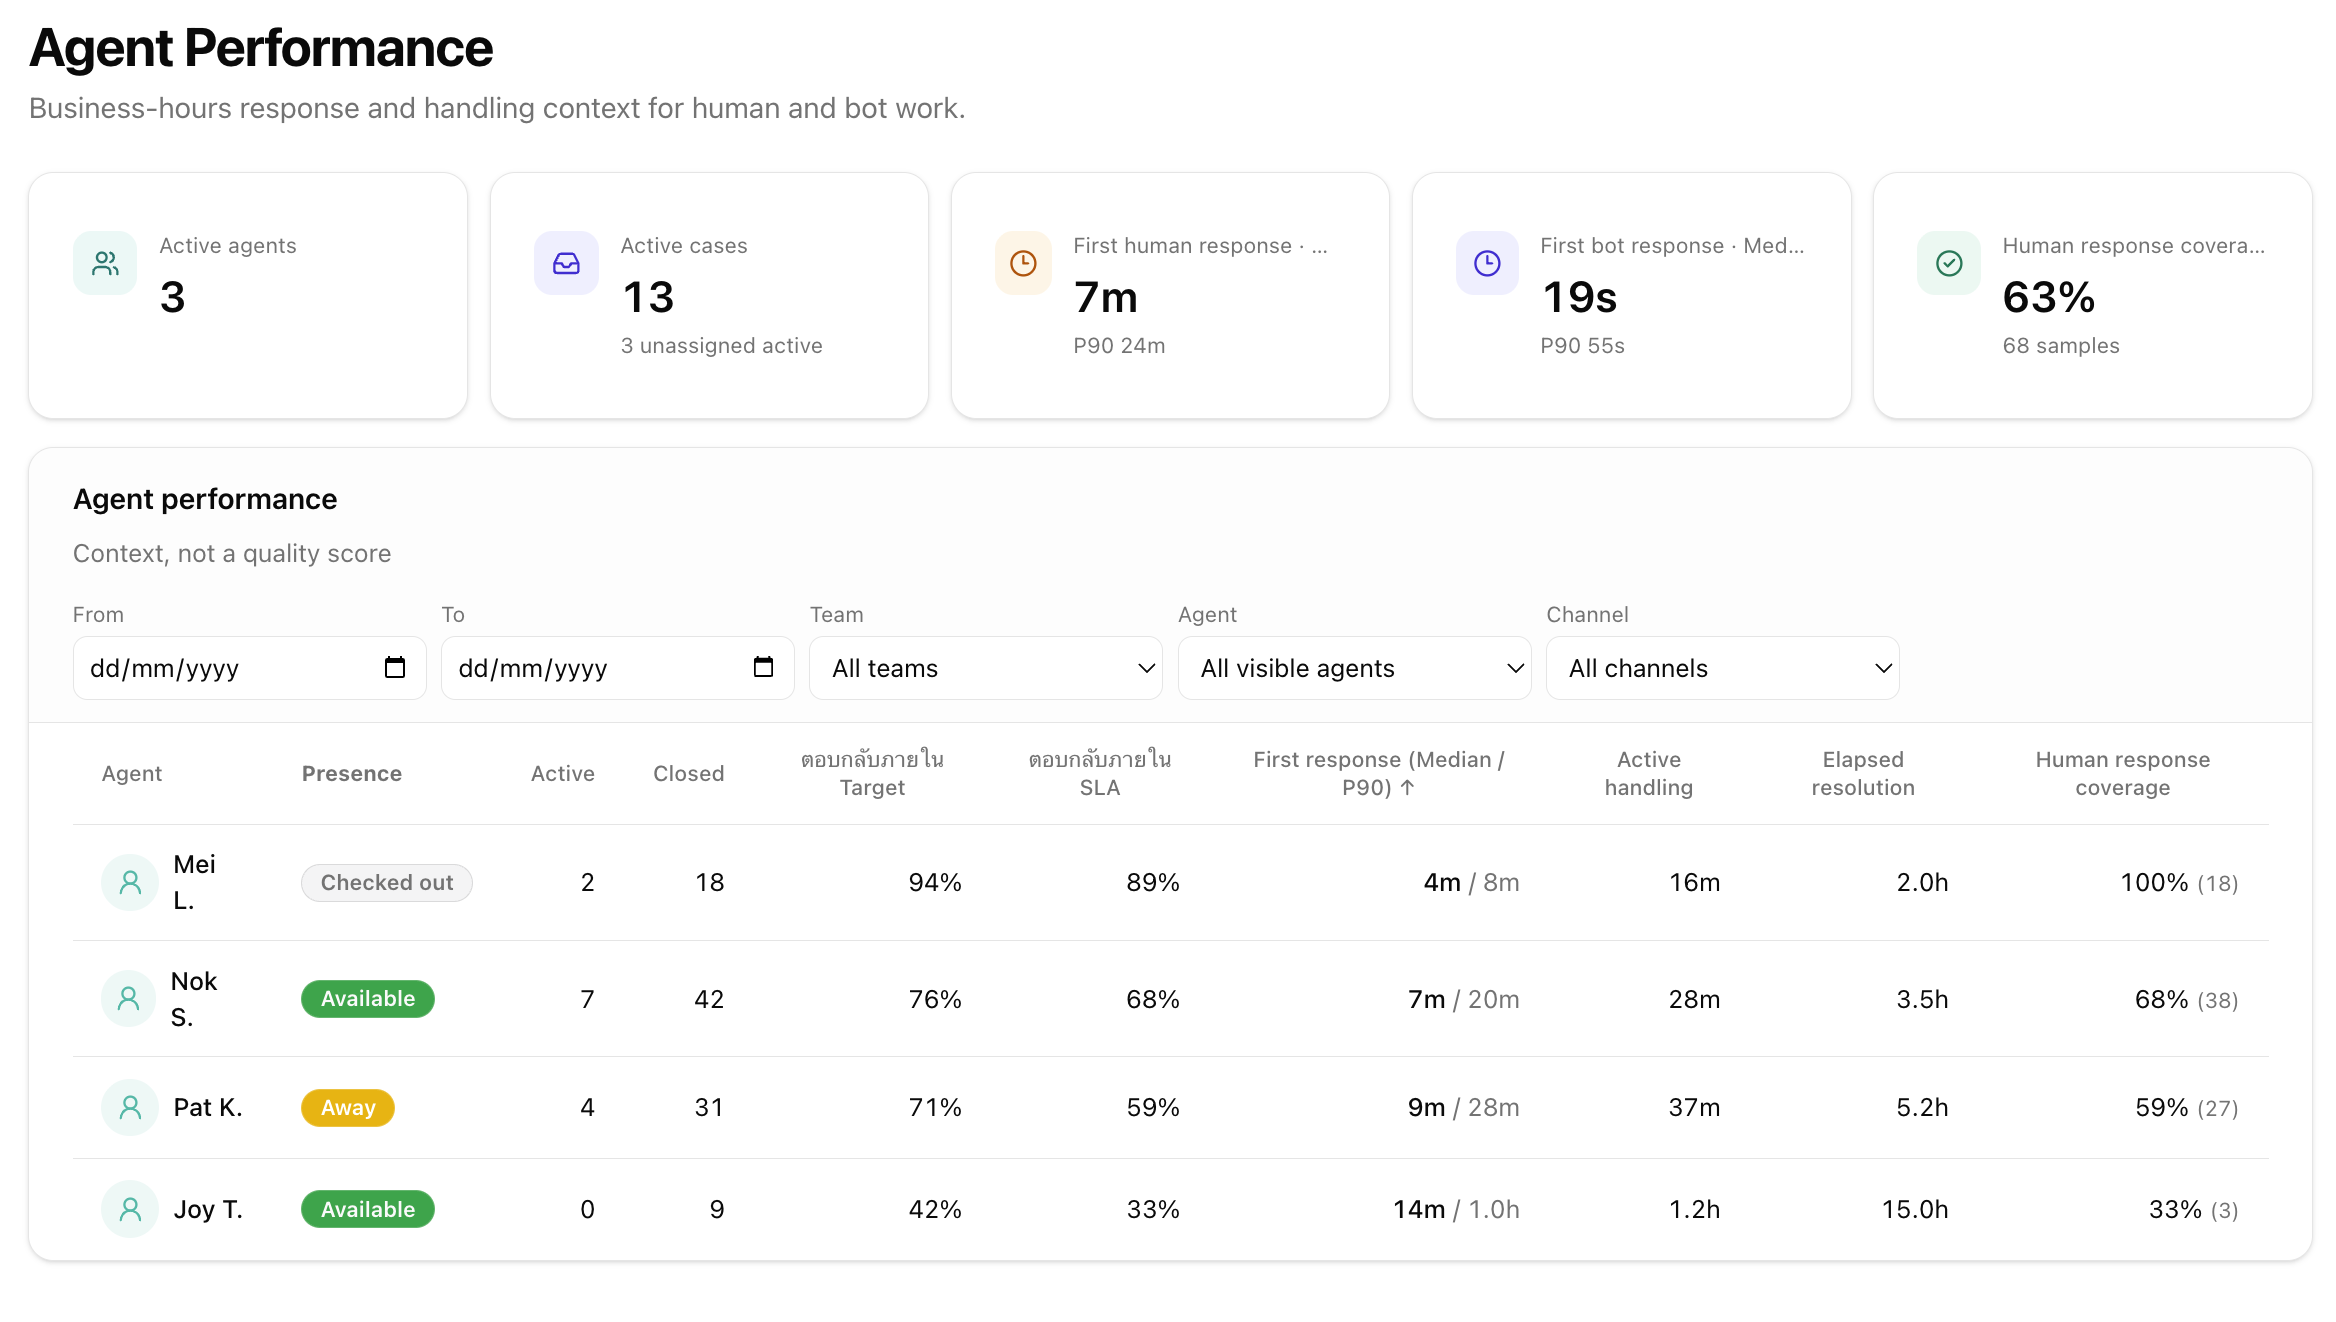Open the From date calendar picker icon

click(x=395, y=667)
